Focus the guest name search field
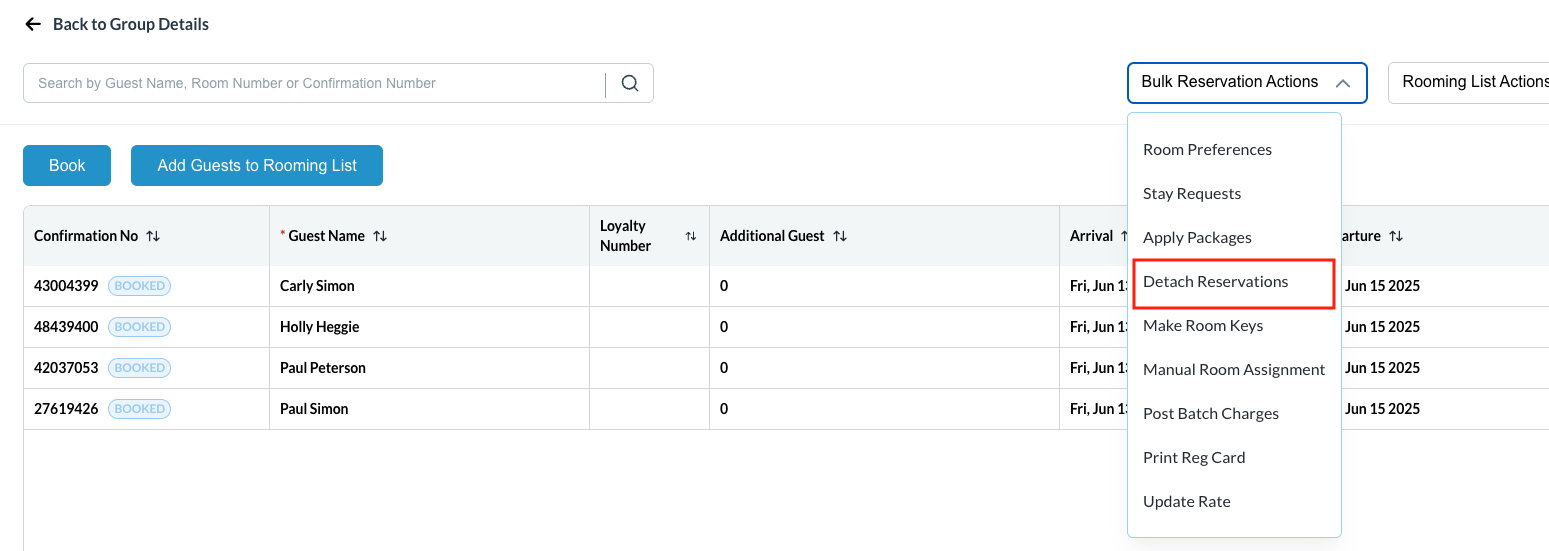This screenshot has height=551, width=1549. (315, 83)
